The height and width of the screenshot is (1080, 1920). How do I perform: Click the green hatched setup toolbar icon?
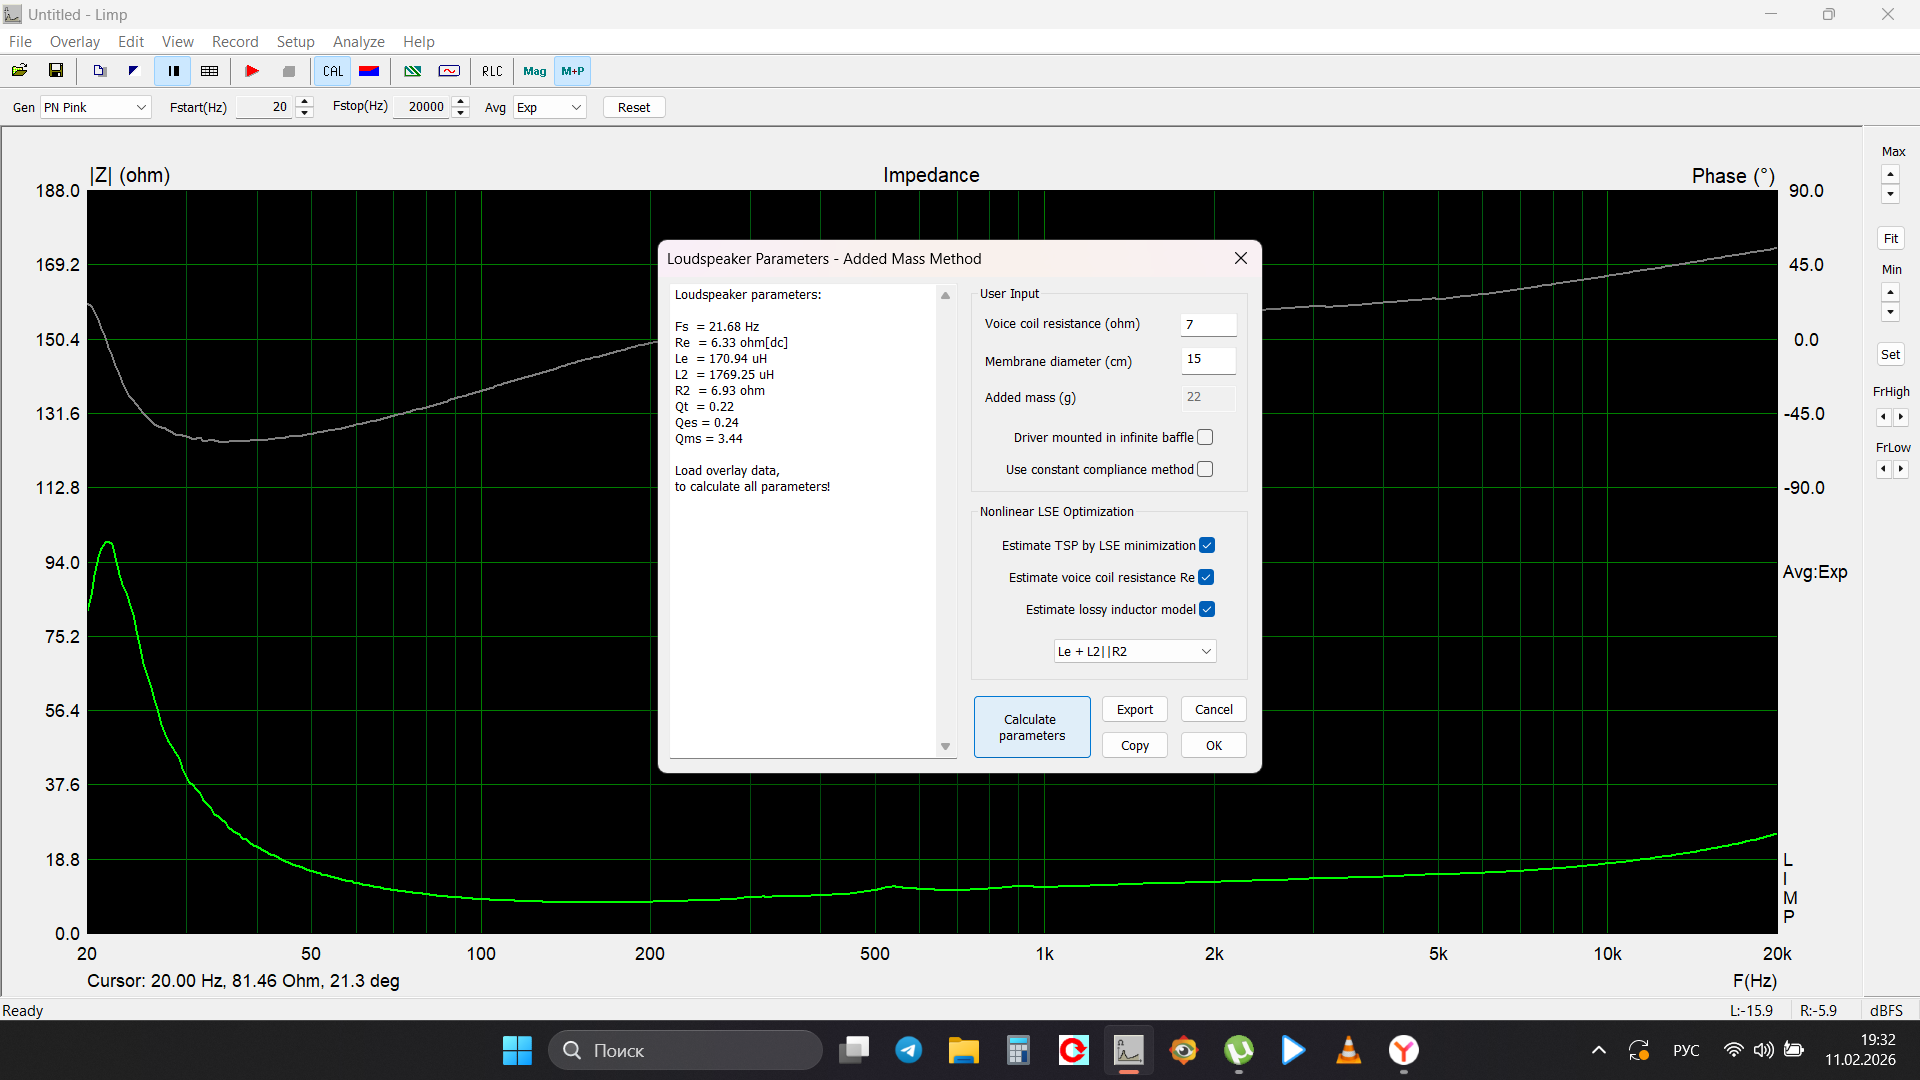[x=412, y=71]
